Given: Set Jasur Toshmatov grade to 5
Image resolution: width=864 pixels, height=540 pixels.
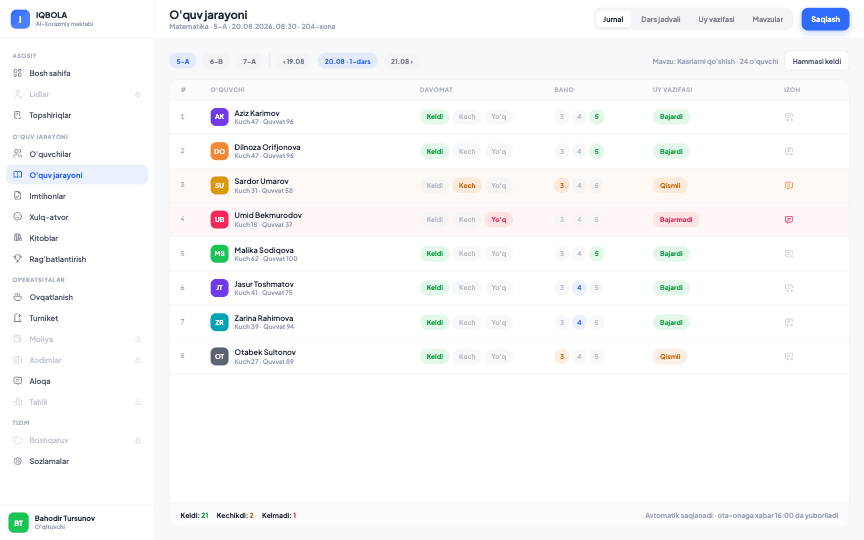Looking at the screenshot, I should click(596, 288).
